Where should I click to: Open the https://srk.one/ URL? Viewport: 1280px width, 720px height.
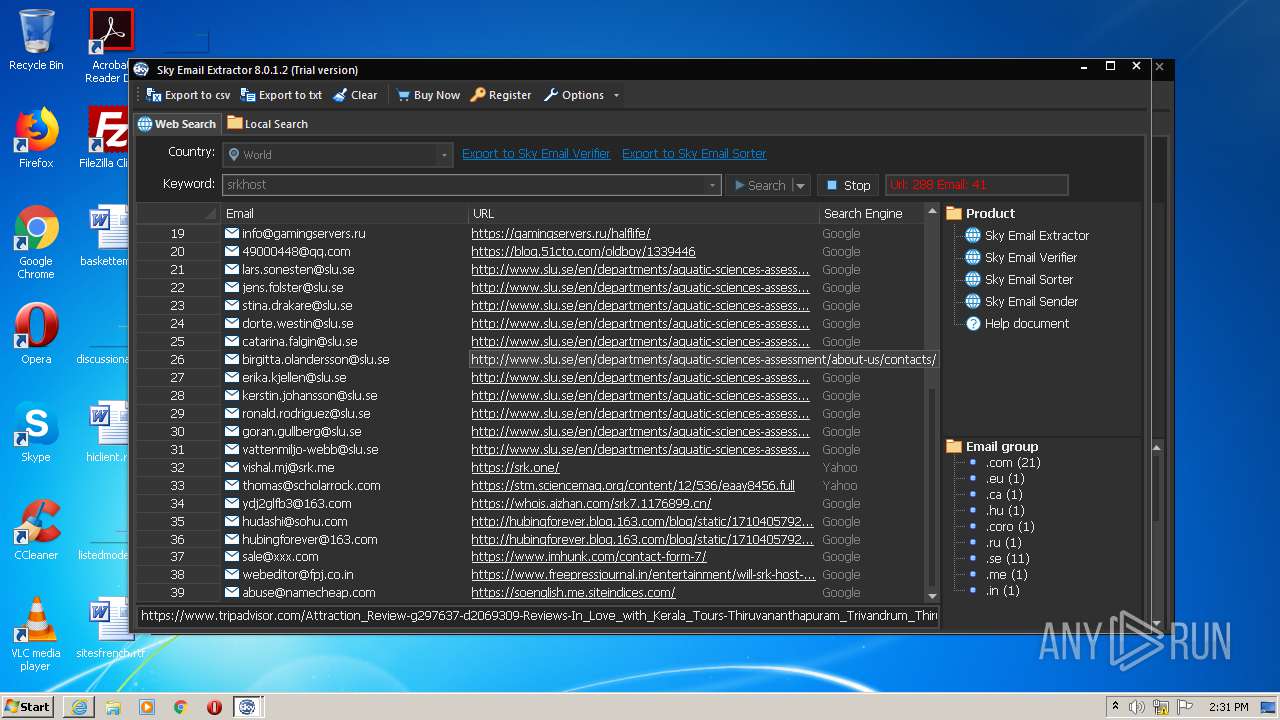[515, 468]
